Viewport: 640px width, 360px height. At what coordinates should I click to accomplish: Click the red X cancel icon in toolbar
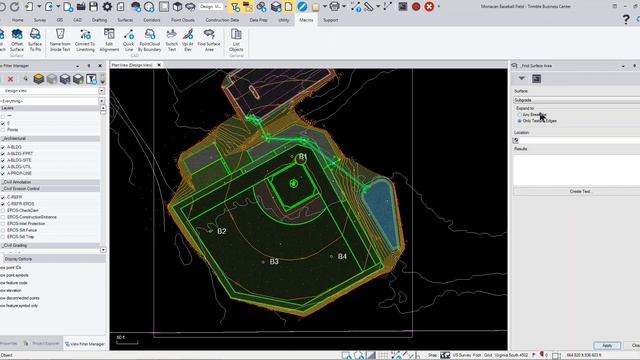click(429, 7)
